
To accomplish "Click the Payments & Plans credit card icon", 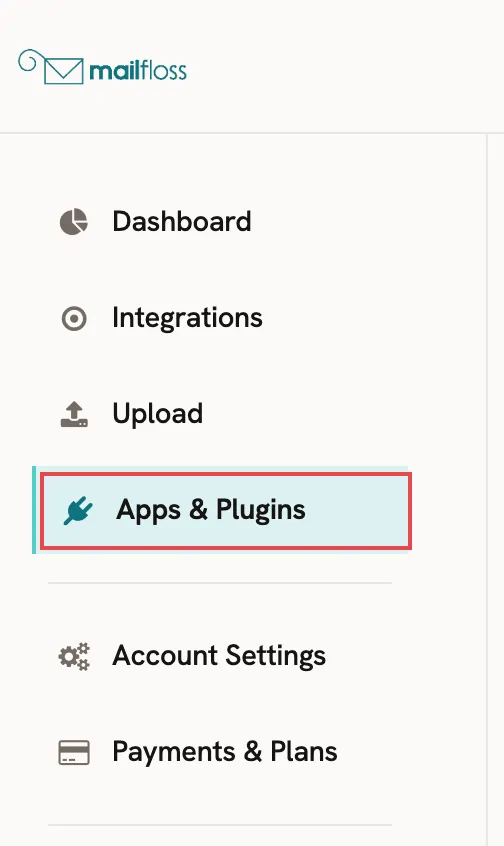I will (x=74, y=753).
